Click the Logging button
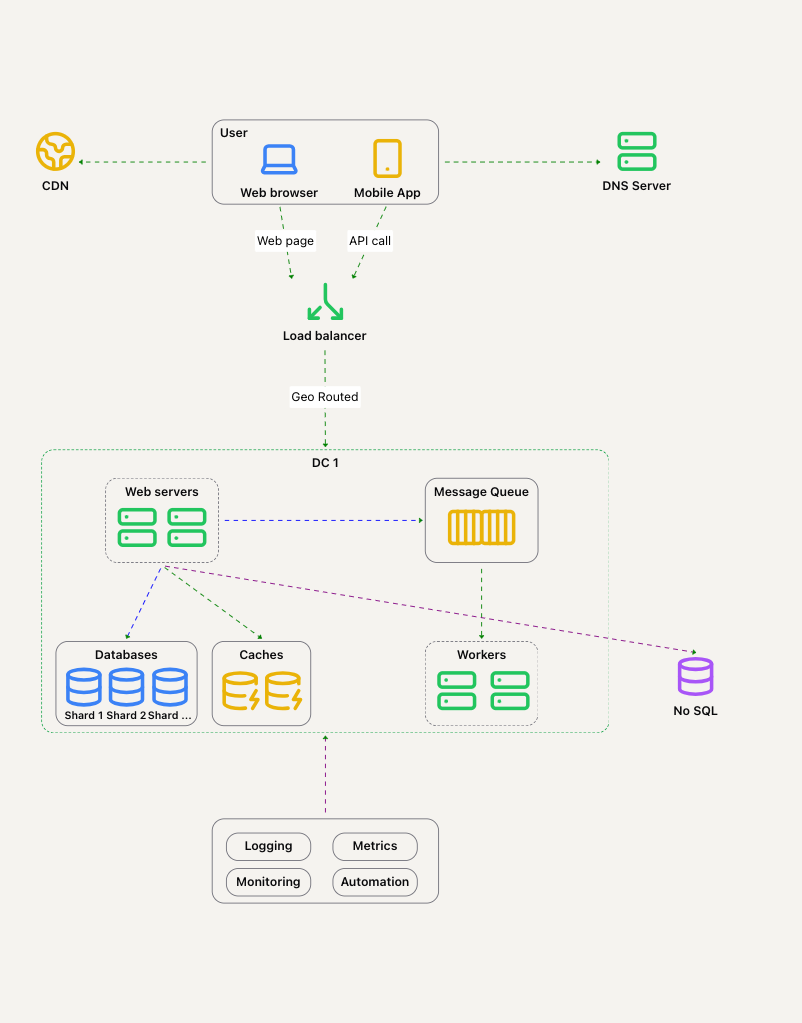Image resolution: width=802 pixels, height=1023 pixels. [268, 846]
